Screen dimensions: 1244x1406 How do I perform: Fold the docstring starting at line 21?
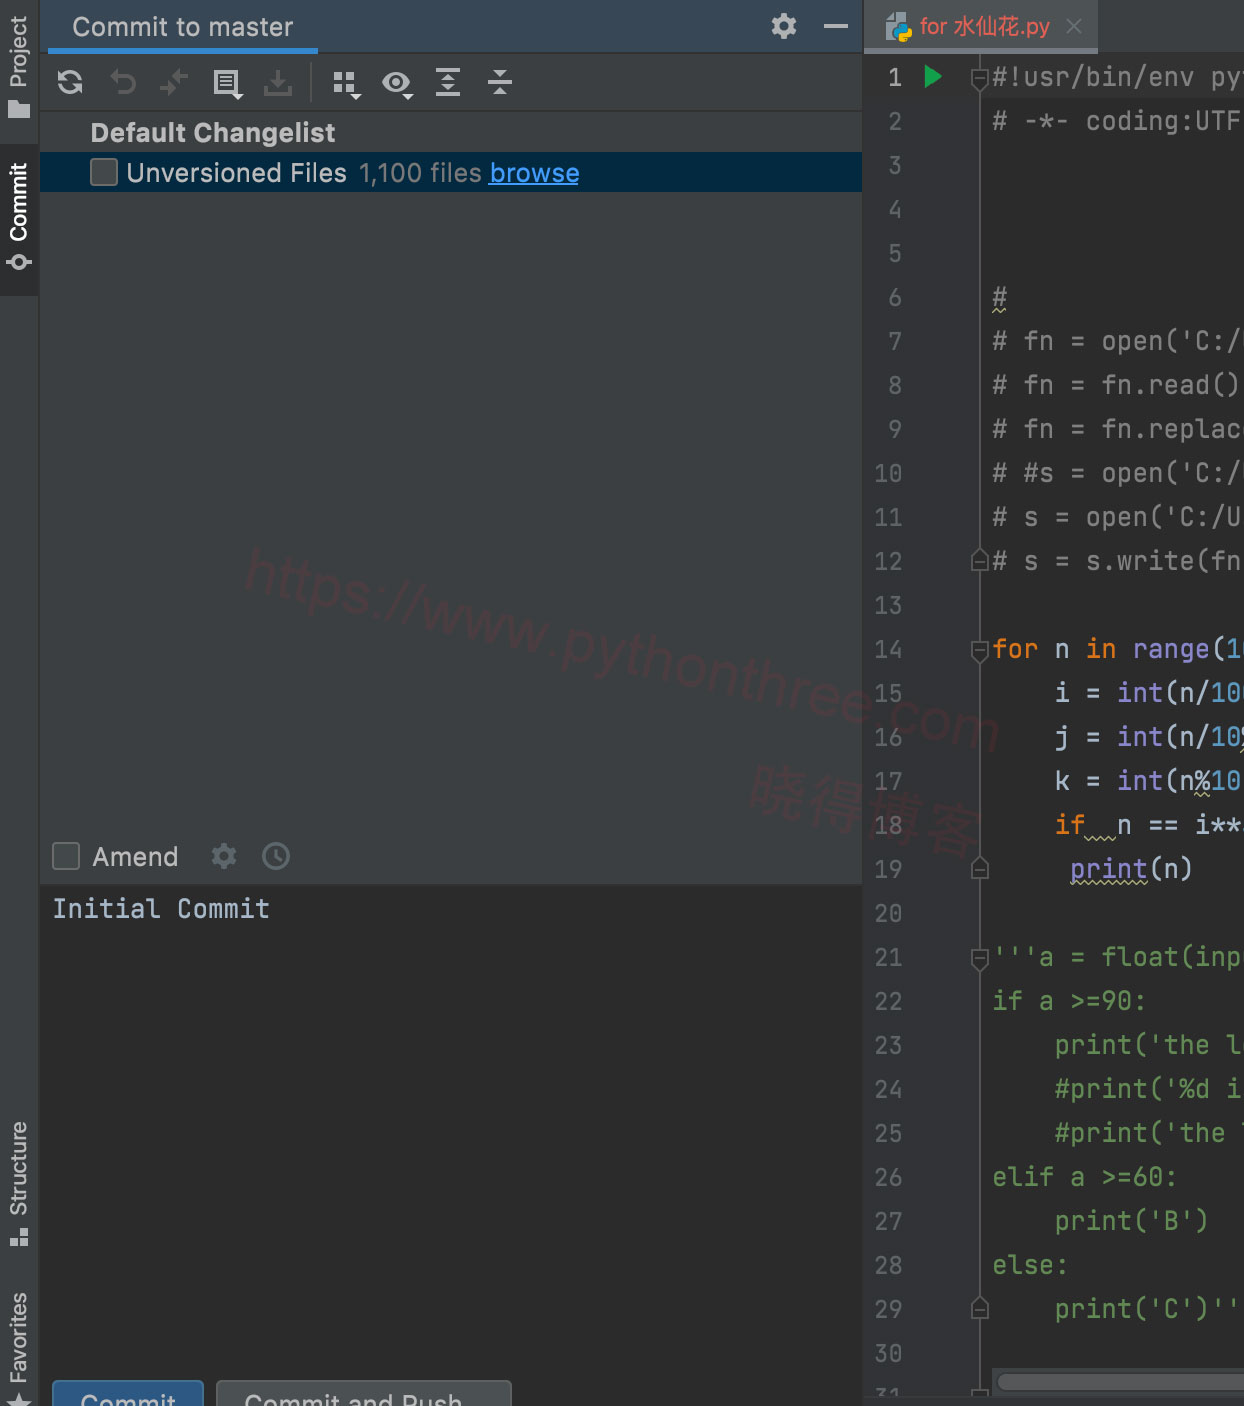980,959
